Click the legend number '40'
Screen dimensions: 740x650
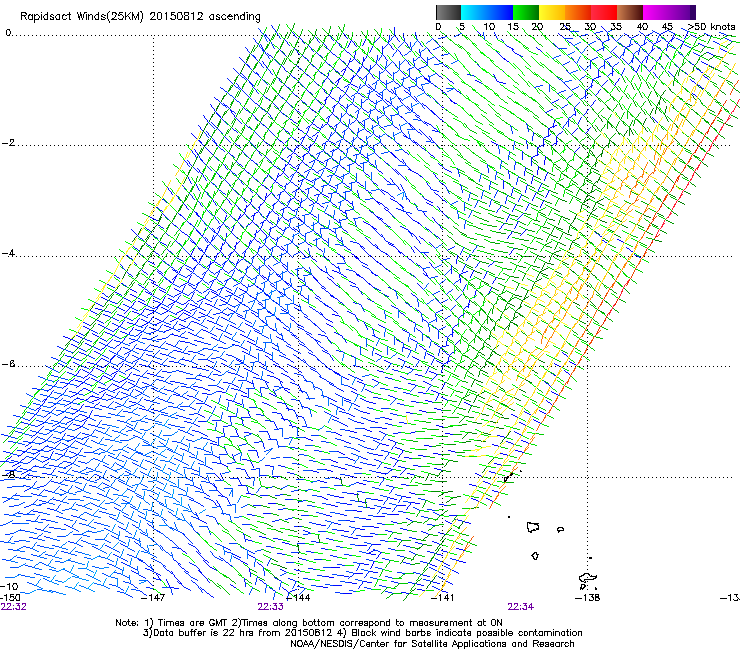(642, 27)
